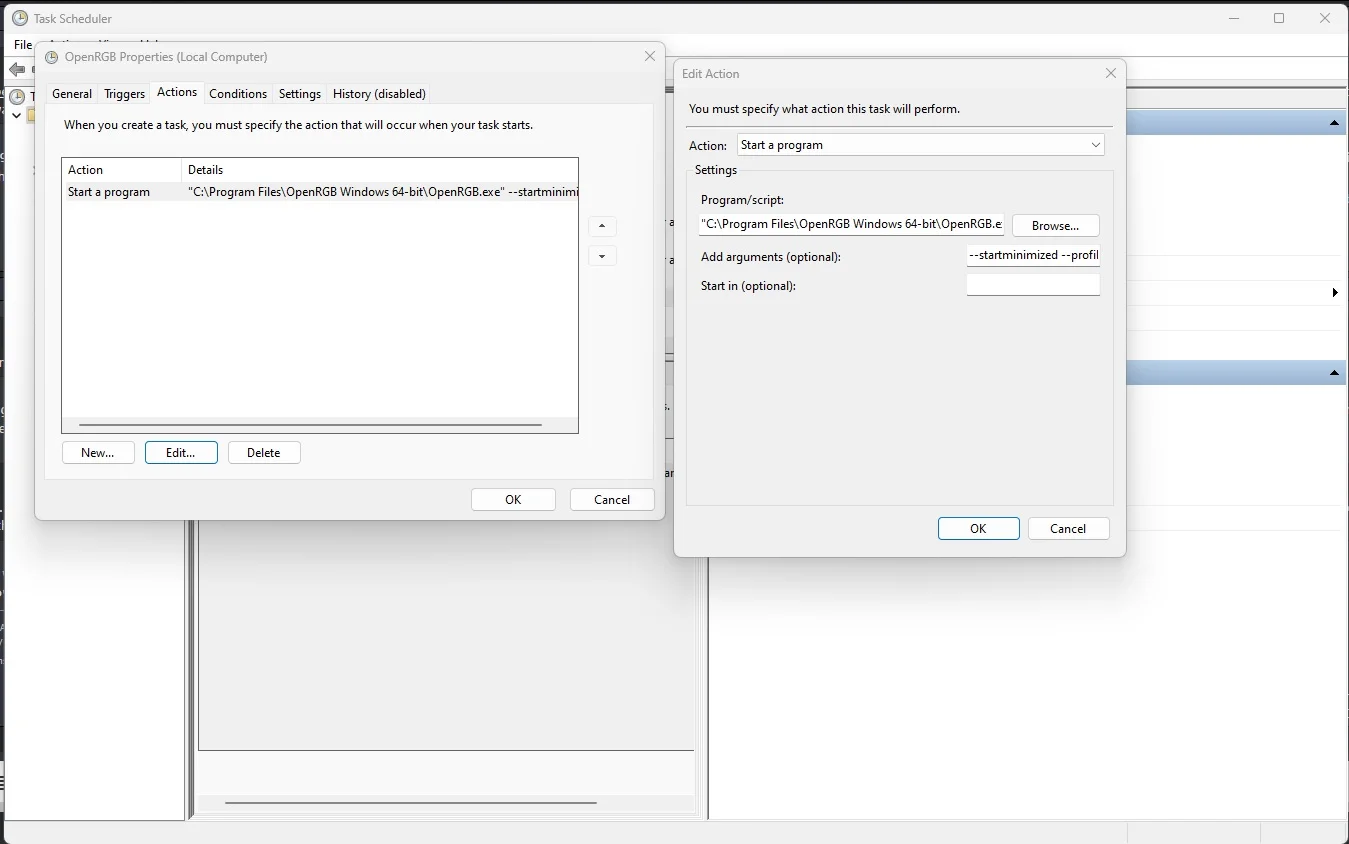Collapse the top Actions pane section arrow
The image size is (1349, 844).
(1334, 123)
